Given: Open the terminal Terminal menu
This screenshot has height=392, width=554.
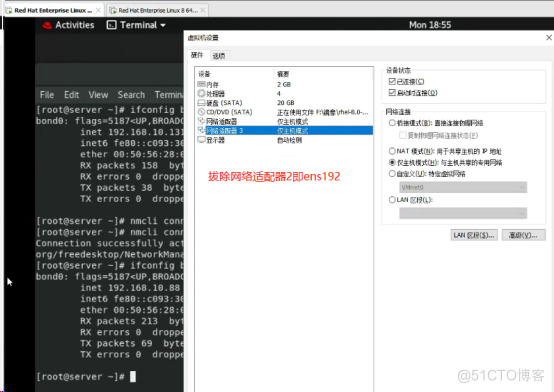Looking at the screenshot, I should click(169, 95).
